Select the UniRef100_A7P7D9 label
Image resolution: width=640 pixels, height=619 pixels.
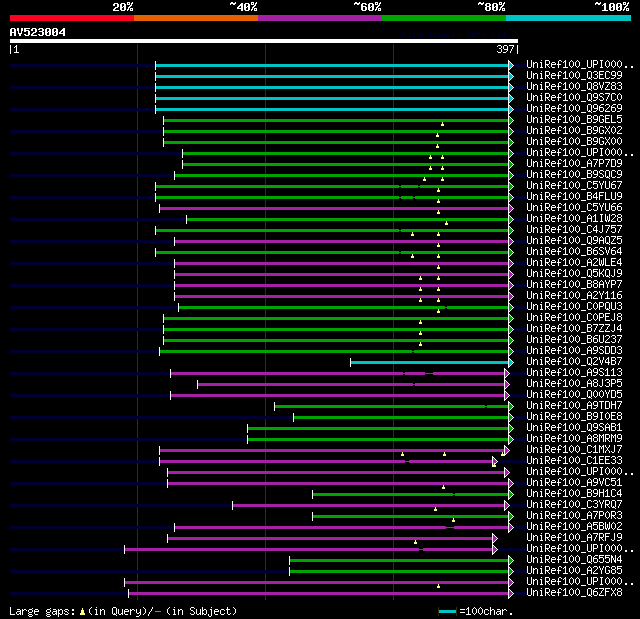574,164
